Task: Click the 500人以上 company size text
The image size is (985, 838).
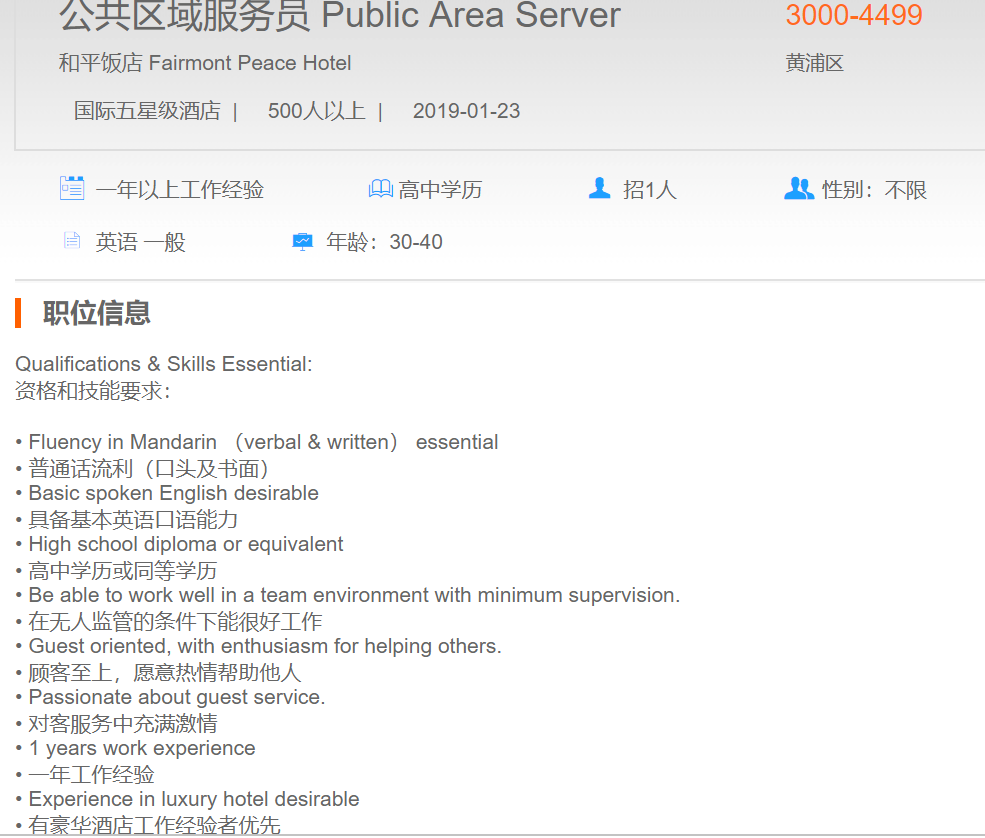Action: [316, 111]
